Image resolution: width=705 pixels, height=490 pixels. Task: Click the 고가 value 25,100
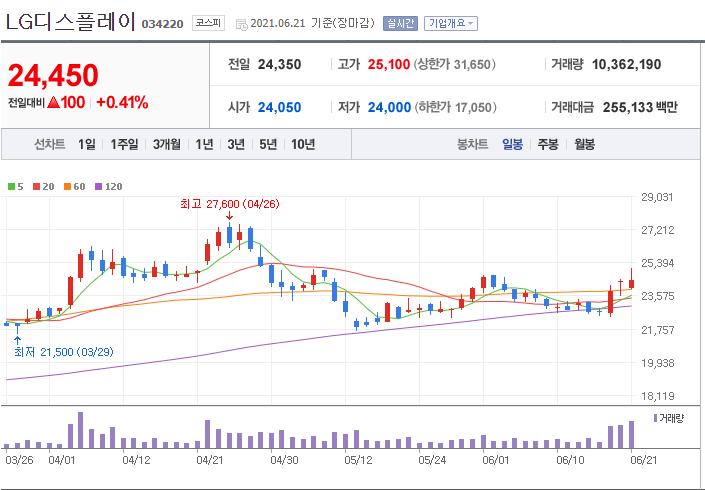click(389, 64)
